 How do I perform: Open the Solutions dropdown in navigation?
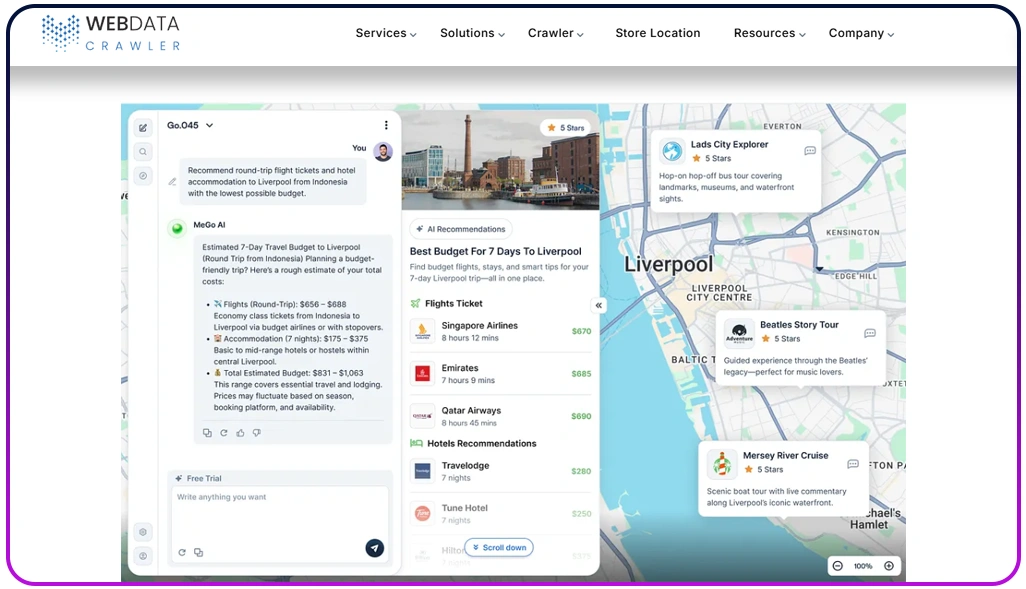pos(472,33)
